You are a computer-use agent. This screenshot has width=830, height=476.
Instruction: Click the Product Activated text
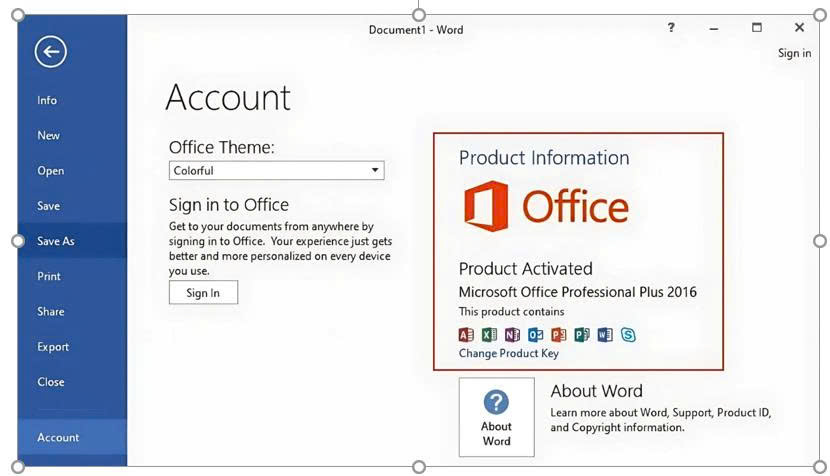click(x=526, y=268)
